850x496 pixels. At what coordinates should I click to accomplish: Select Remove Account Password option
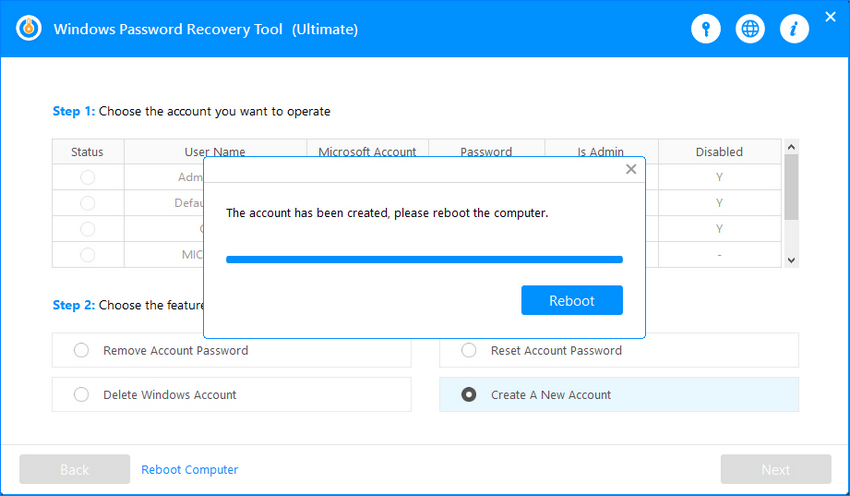(231, 350)
